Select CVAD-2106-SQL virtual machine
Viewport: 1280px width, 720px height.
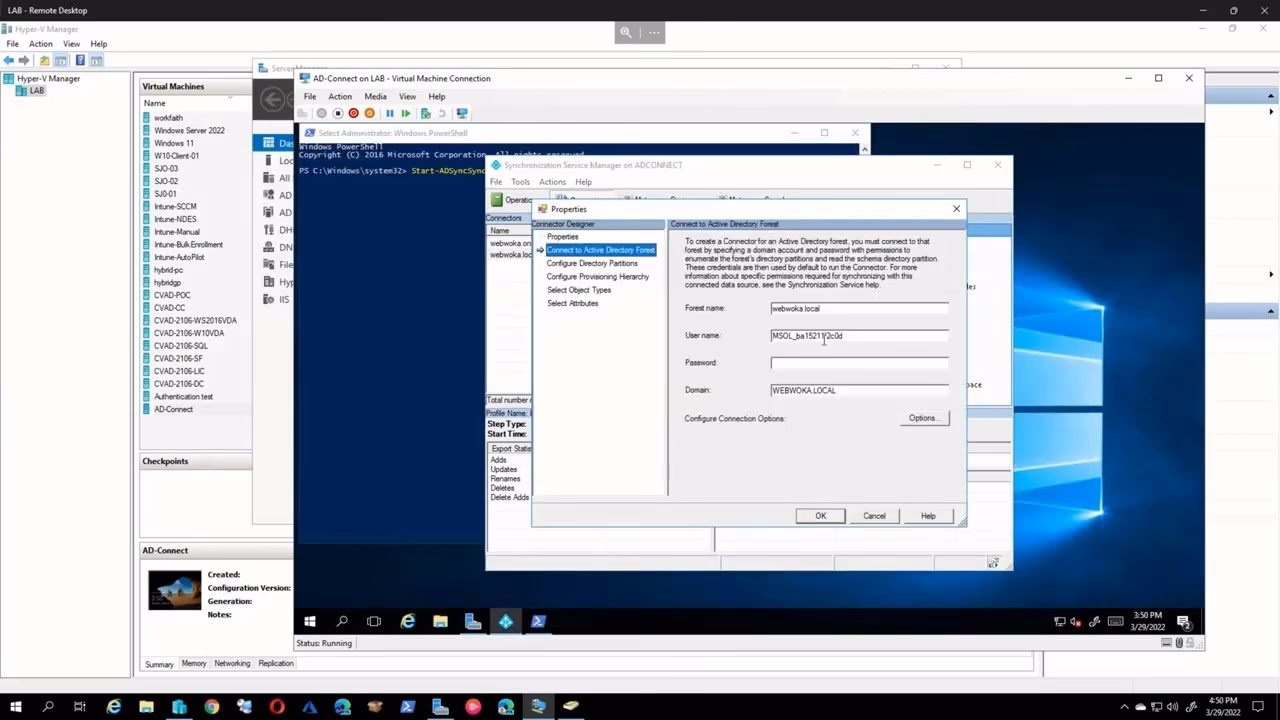[x=181, y=346]
